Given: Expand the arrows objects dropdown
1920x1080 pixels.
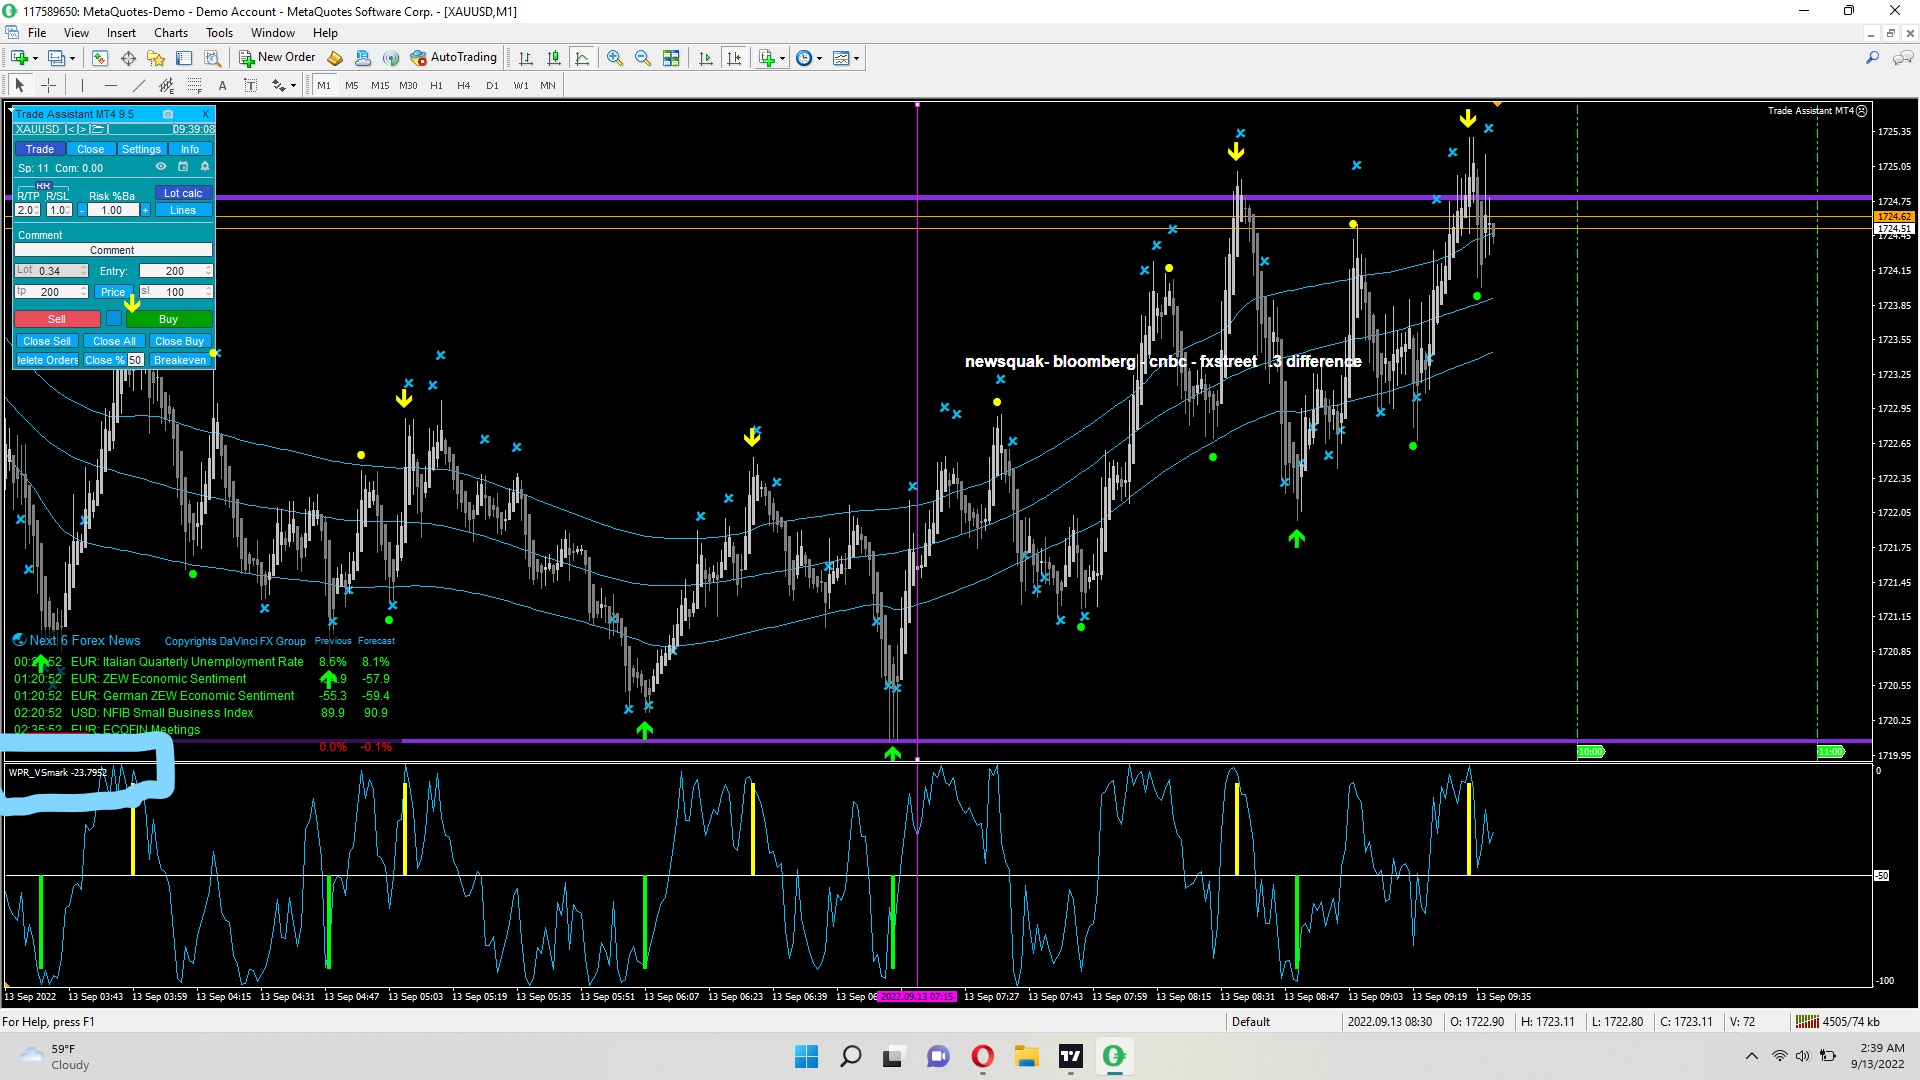Looking at the screenshot, I should 292,86.
